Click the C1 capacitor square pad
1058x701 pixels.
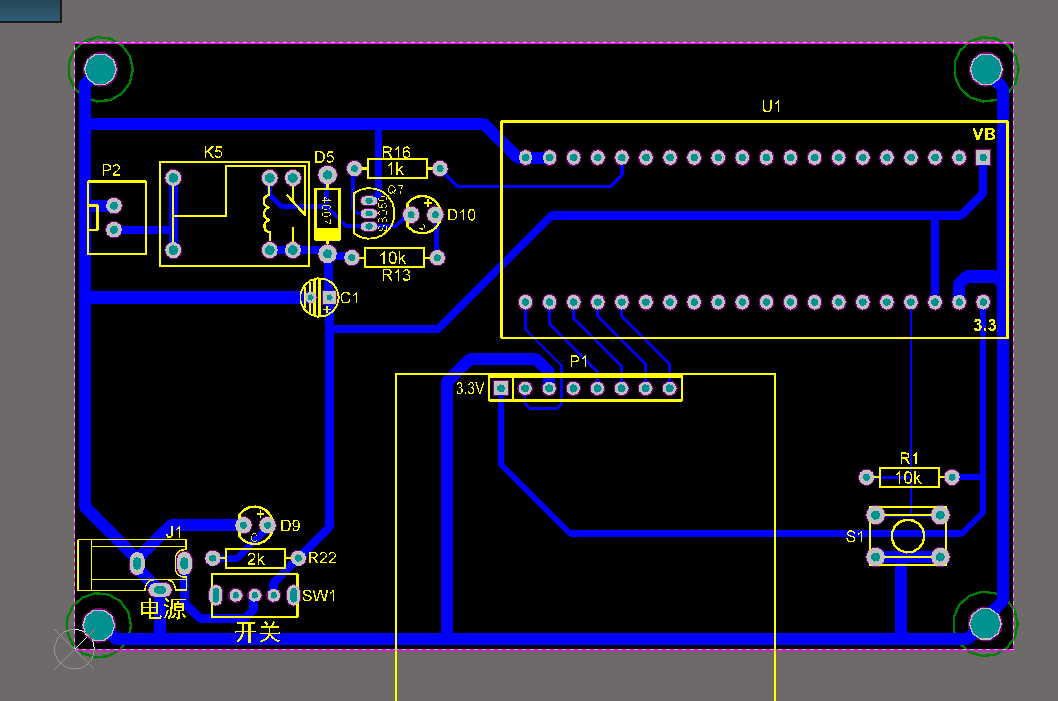(329, 297)
